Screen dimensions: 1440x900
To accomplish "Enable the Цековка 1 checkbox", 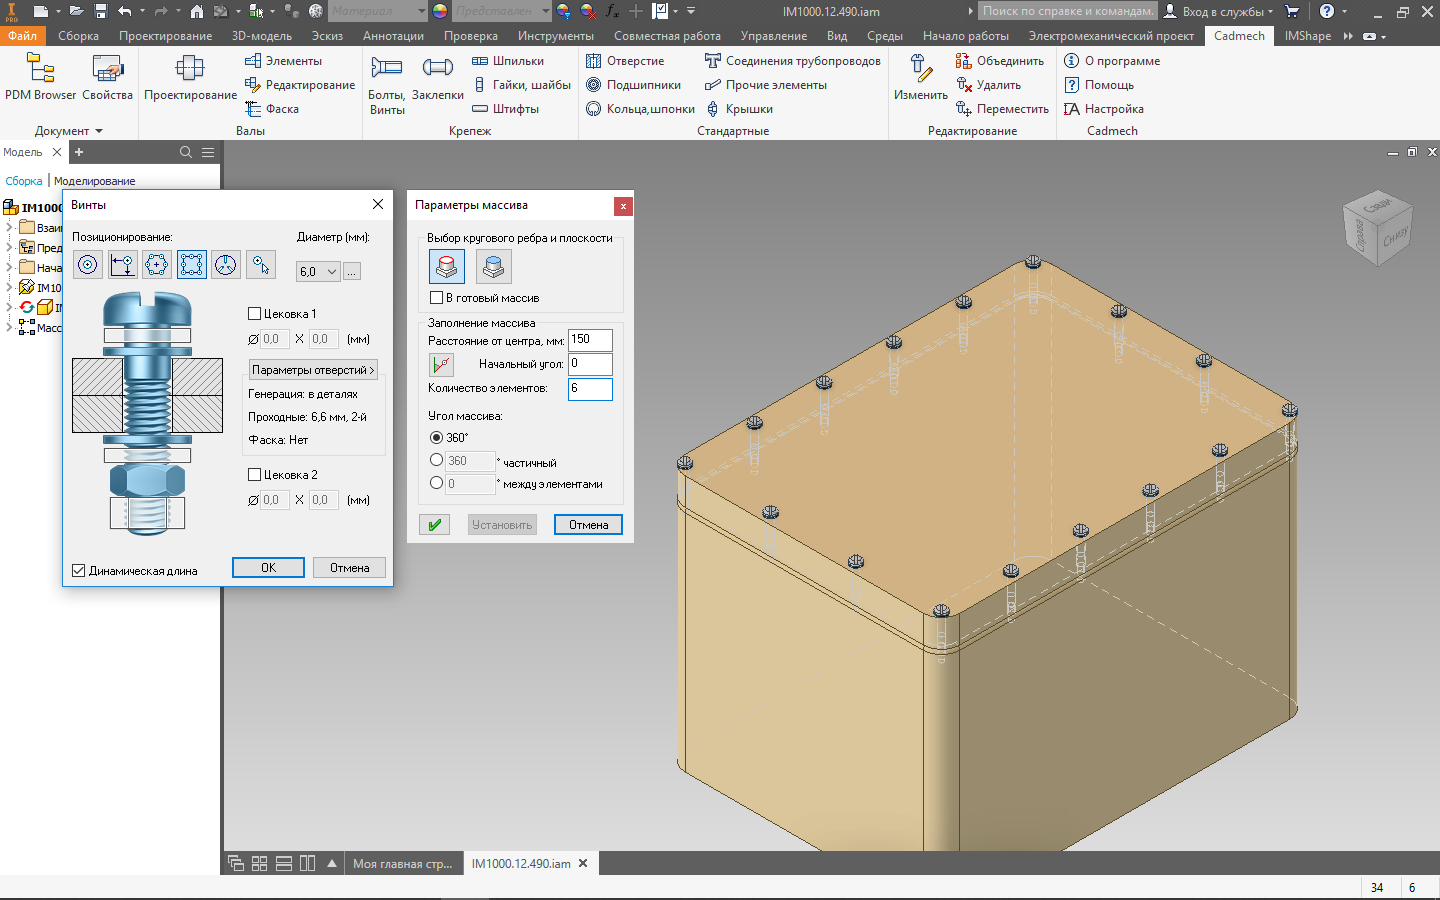I will pos(255,314).
